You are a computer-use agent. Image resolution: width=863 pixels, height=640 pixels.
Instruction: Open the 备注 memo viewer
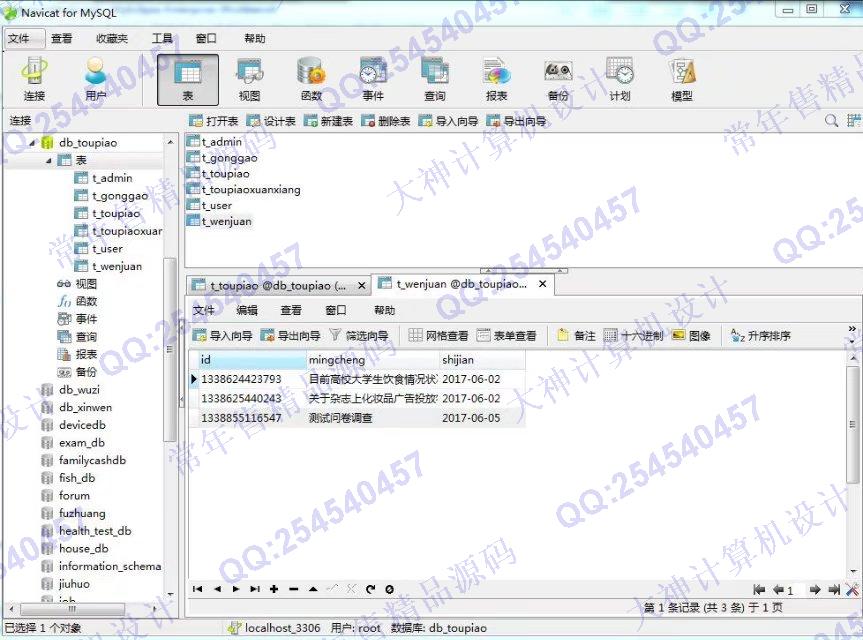tap(576, 335)
